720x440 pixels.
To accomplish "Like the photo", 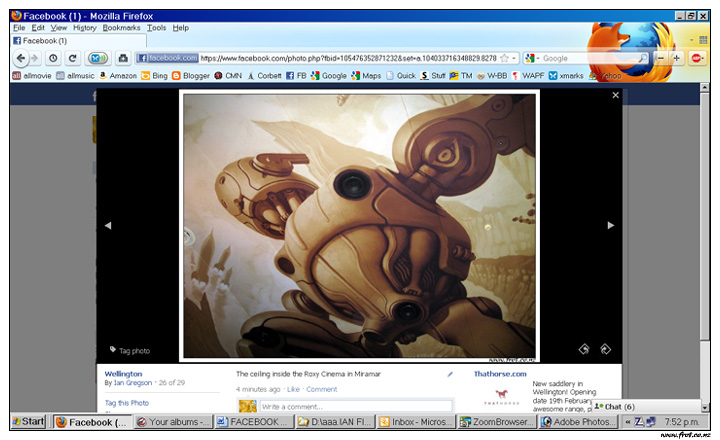I will coord(293,389).
